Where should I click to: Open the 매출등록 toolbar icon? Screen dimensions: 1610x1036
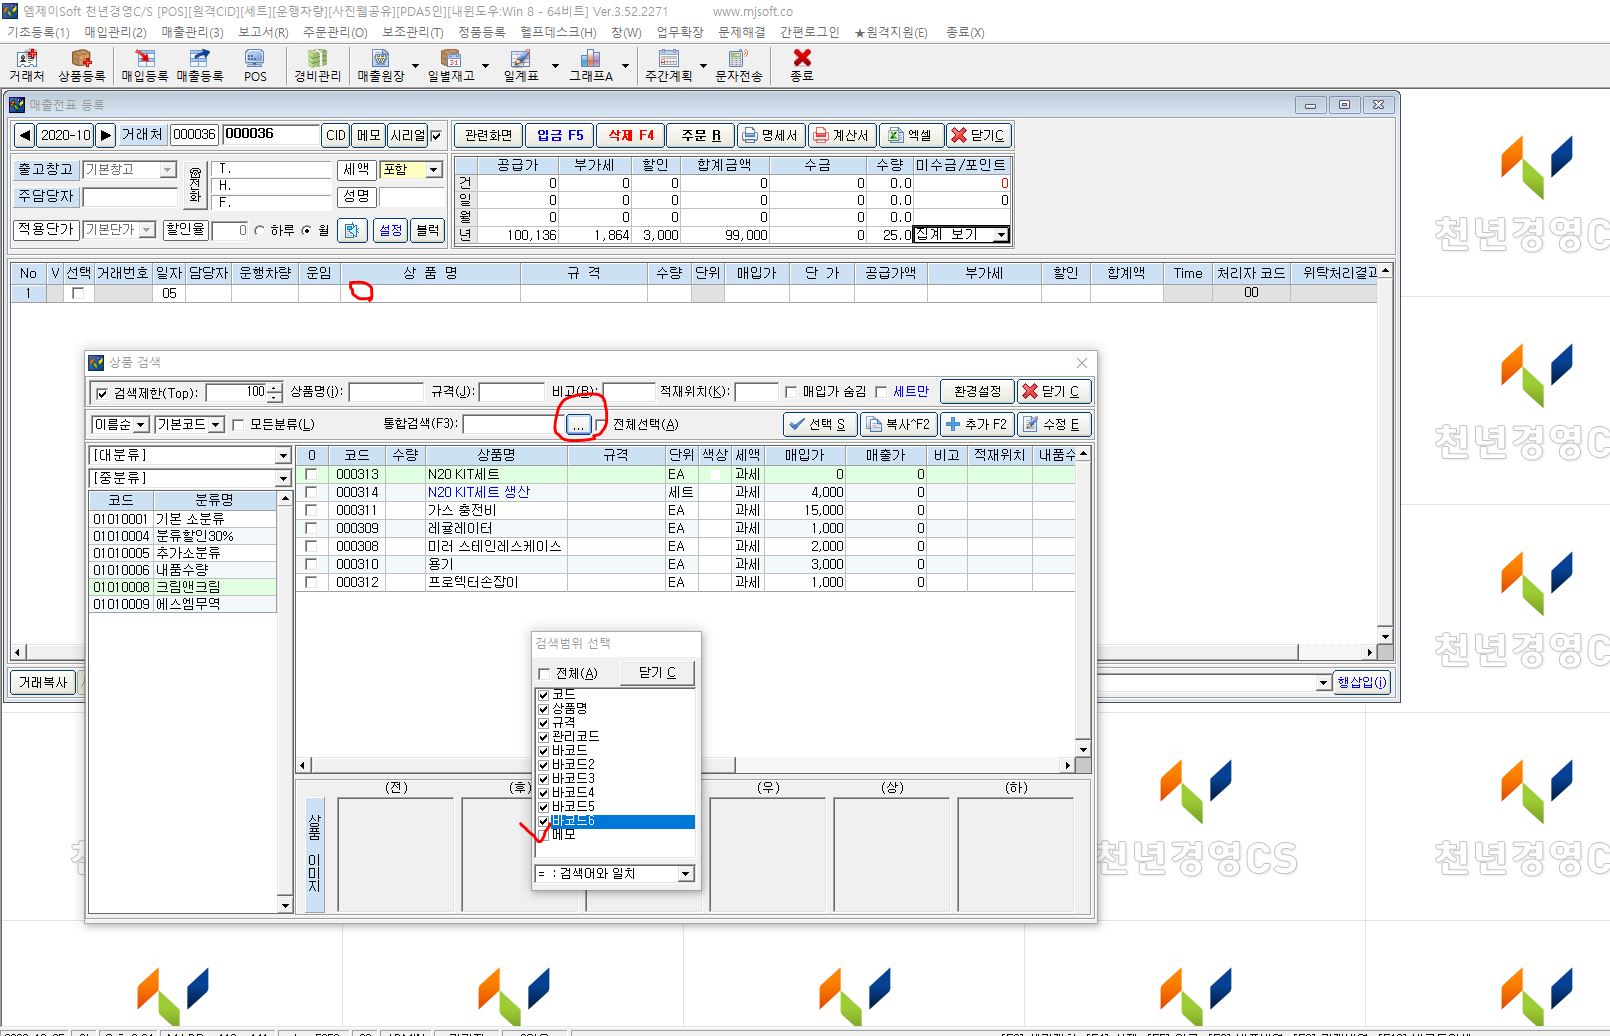200,66
